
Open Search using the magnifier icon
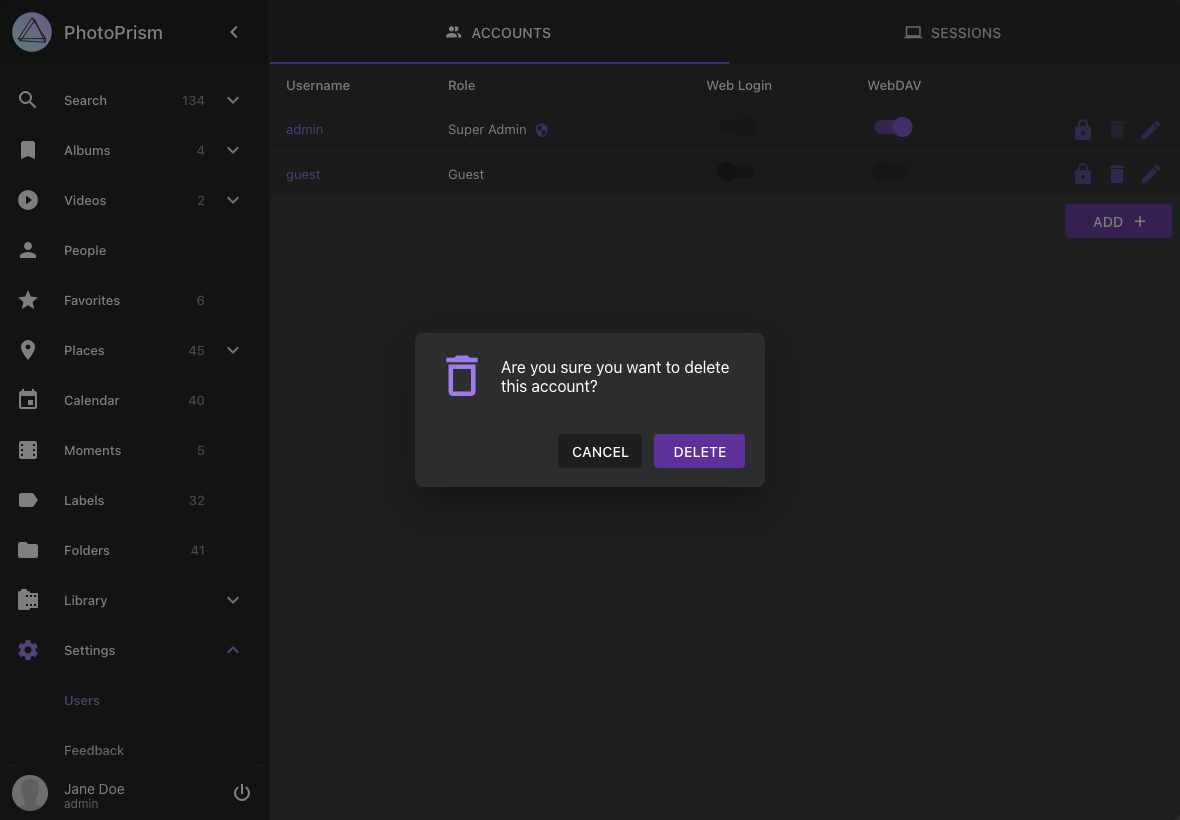(28, 99)
